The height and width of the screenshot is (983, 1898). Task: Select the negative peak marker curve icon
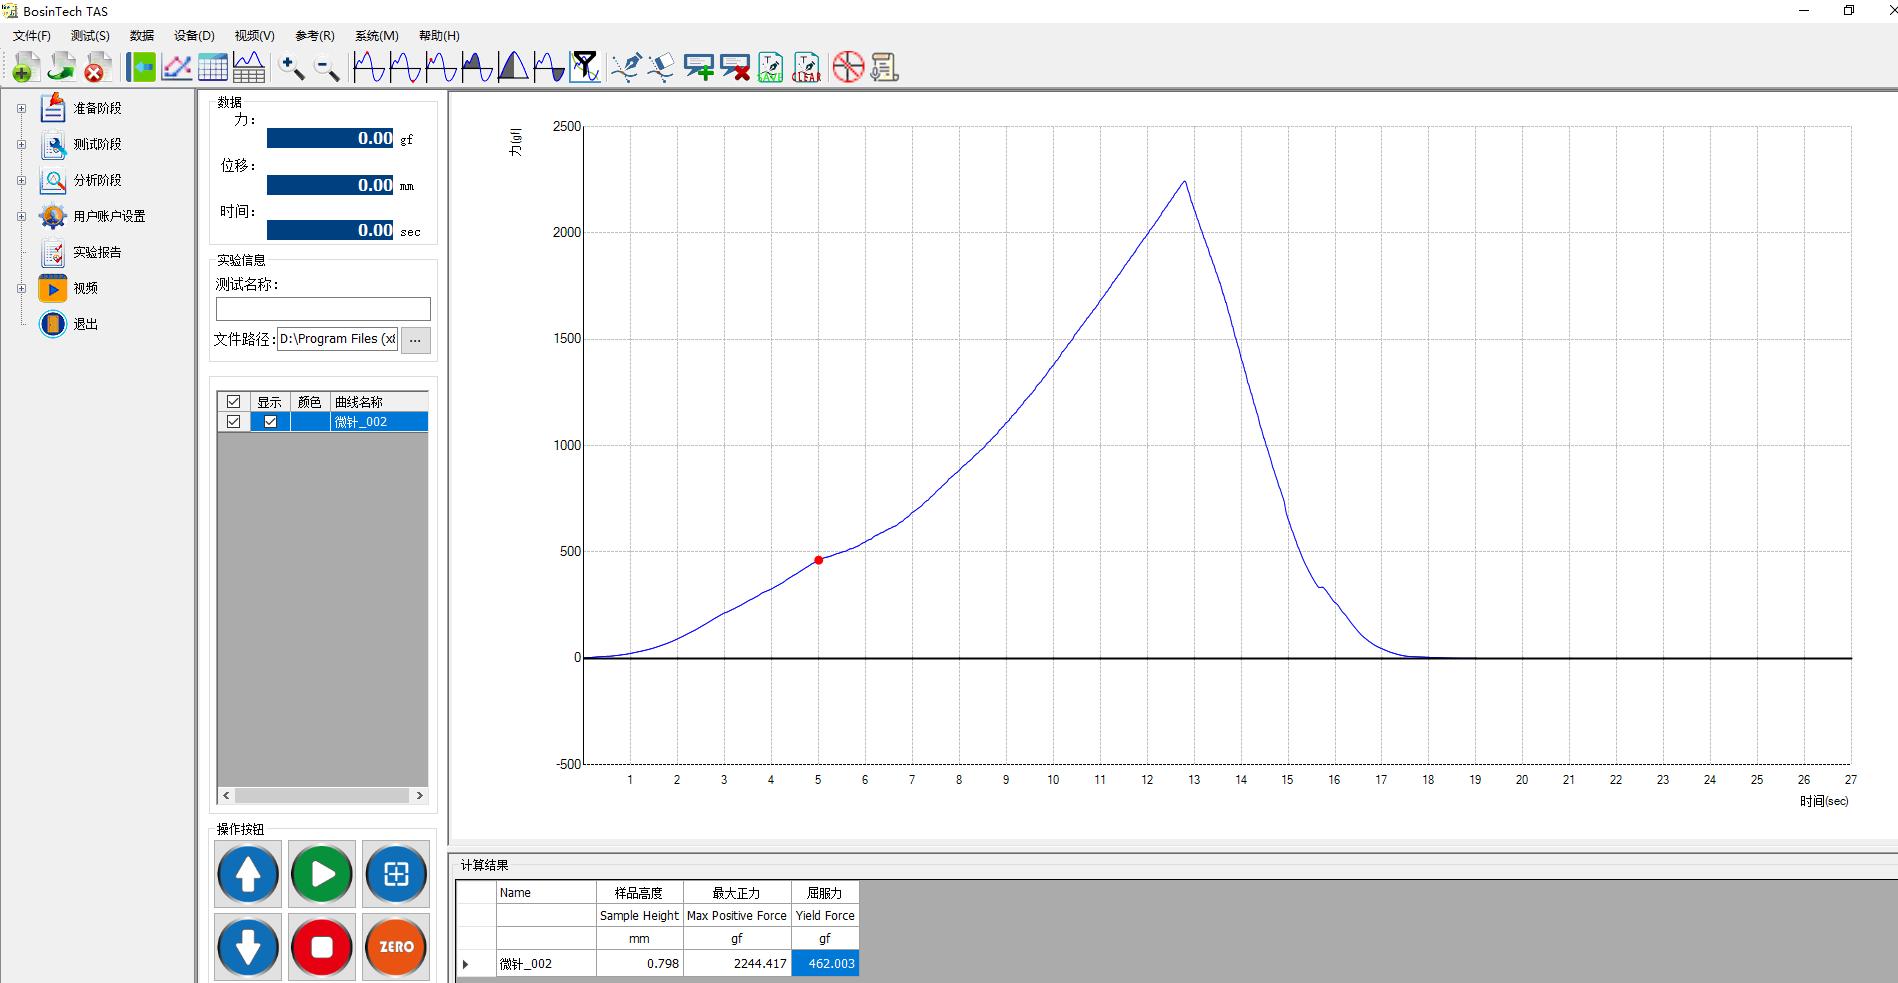(406, 67)
